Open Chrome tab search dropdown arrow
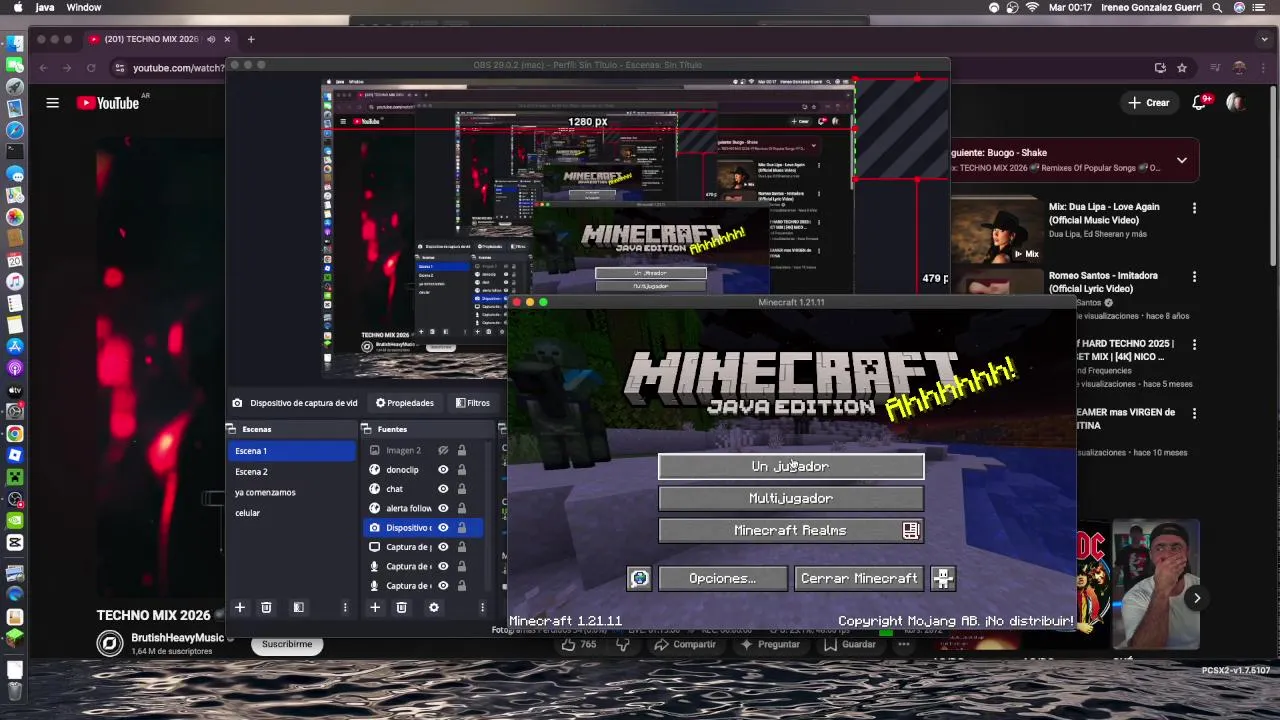The width and height of the screenshot is (1280, 720). 1264,39
